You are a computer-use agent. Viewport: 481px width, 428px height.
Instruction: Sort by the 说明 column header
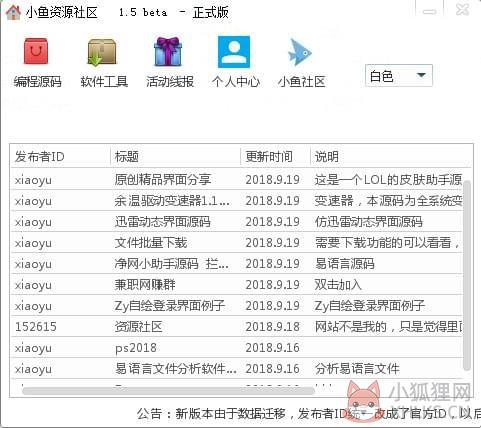tap(391, 156)
